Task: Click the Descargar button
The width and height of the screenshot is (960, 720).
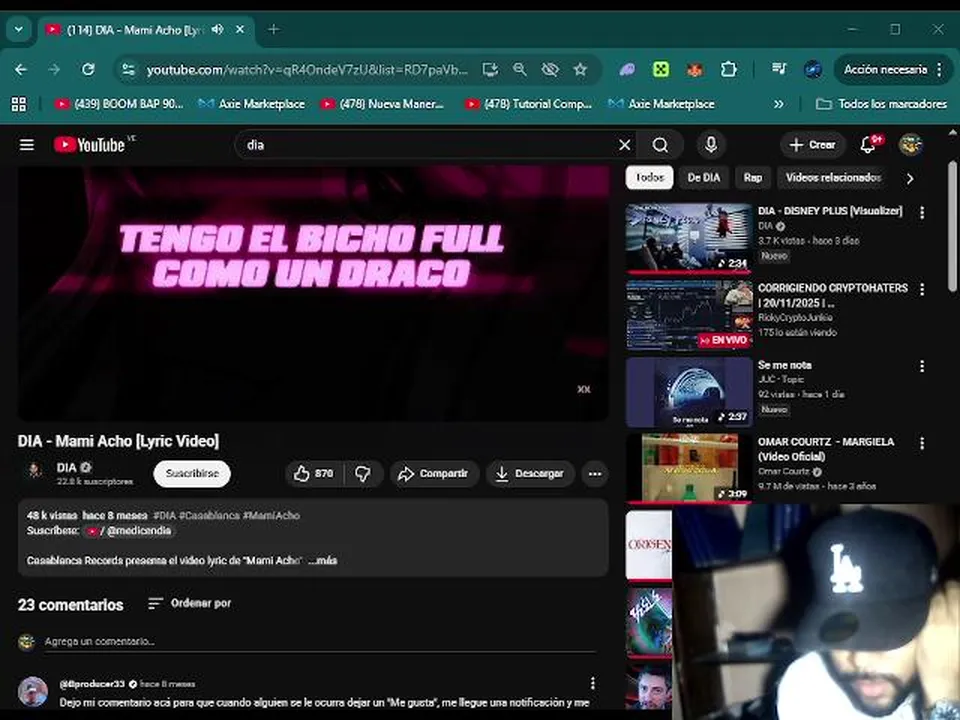Action: tap(530, 473)
